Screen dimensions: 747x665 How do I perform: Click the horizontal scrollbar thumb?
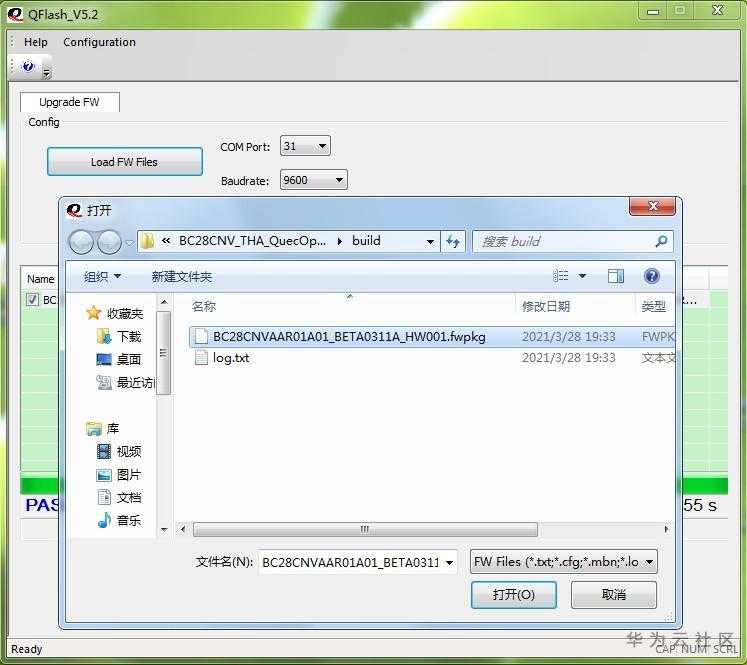click(365, 529)
